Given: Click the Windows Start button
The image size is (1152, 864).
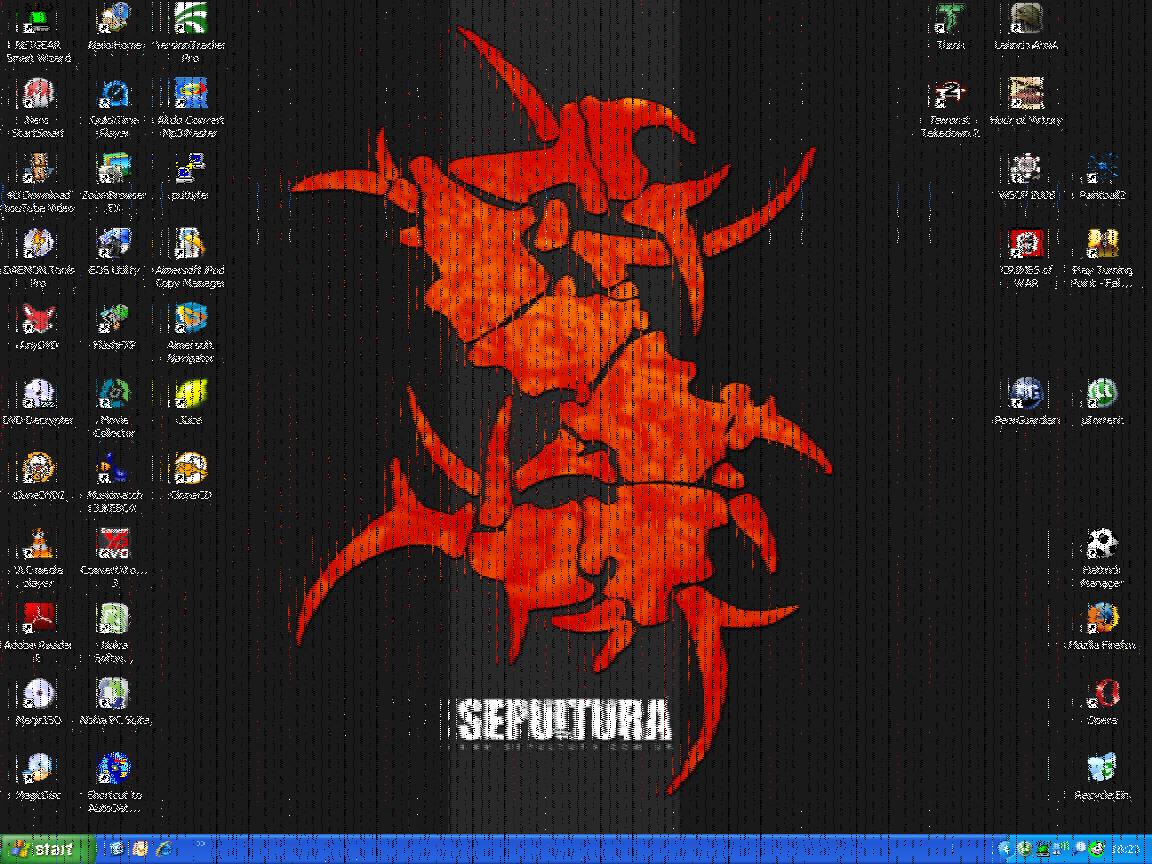Looking at the screenshot, I should (x=47, y=849).
